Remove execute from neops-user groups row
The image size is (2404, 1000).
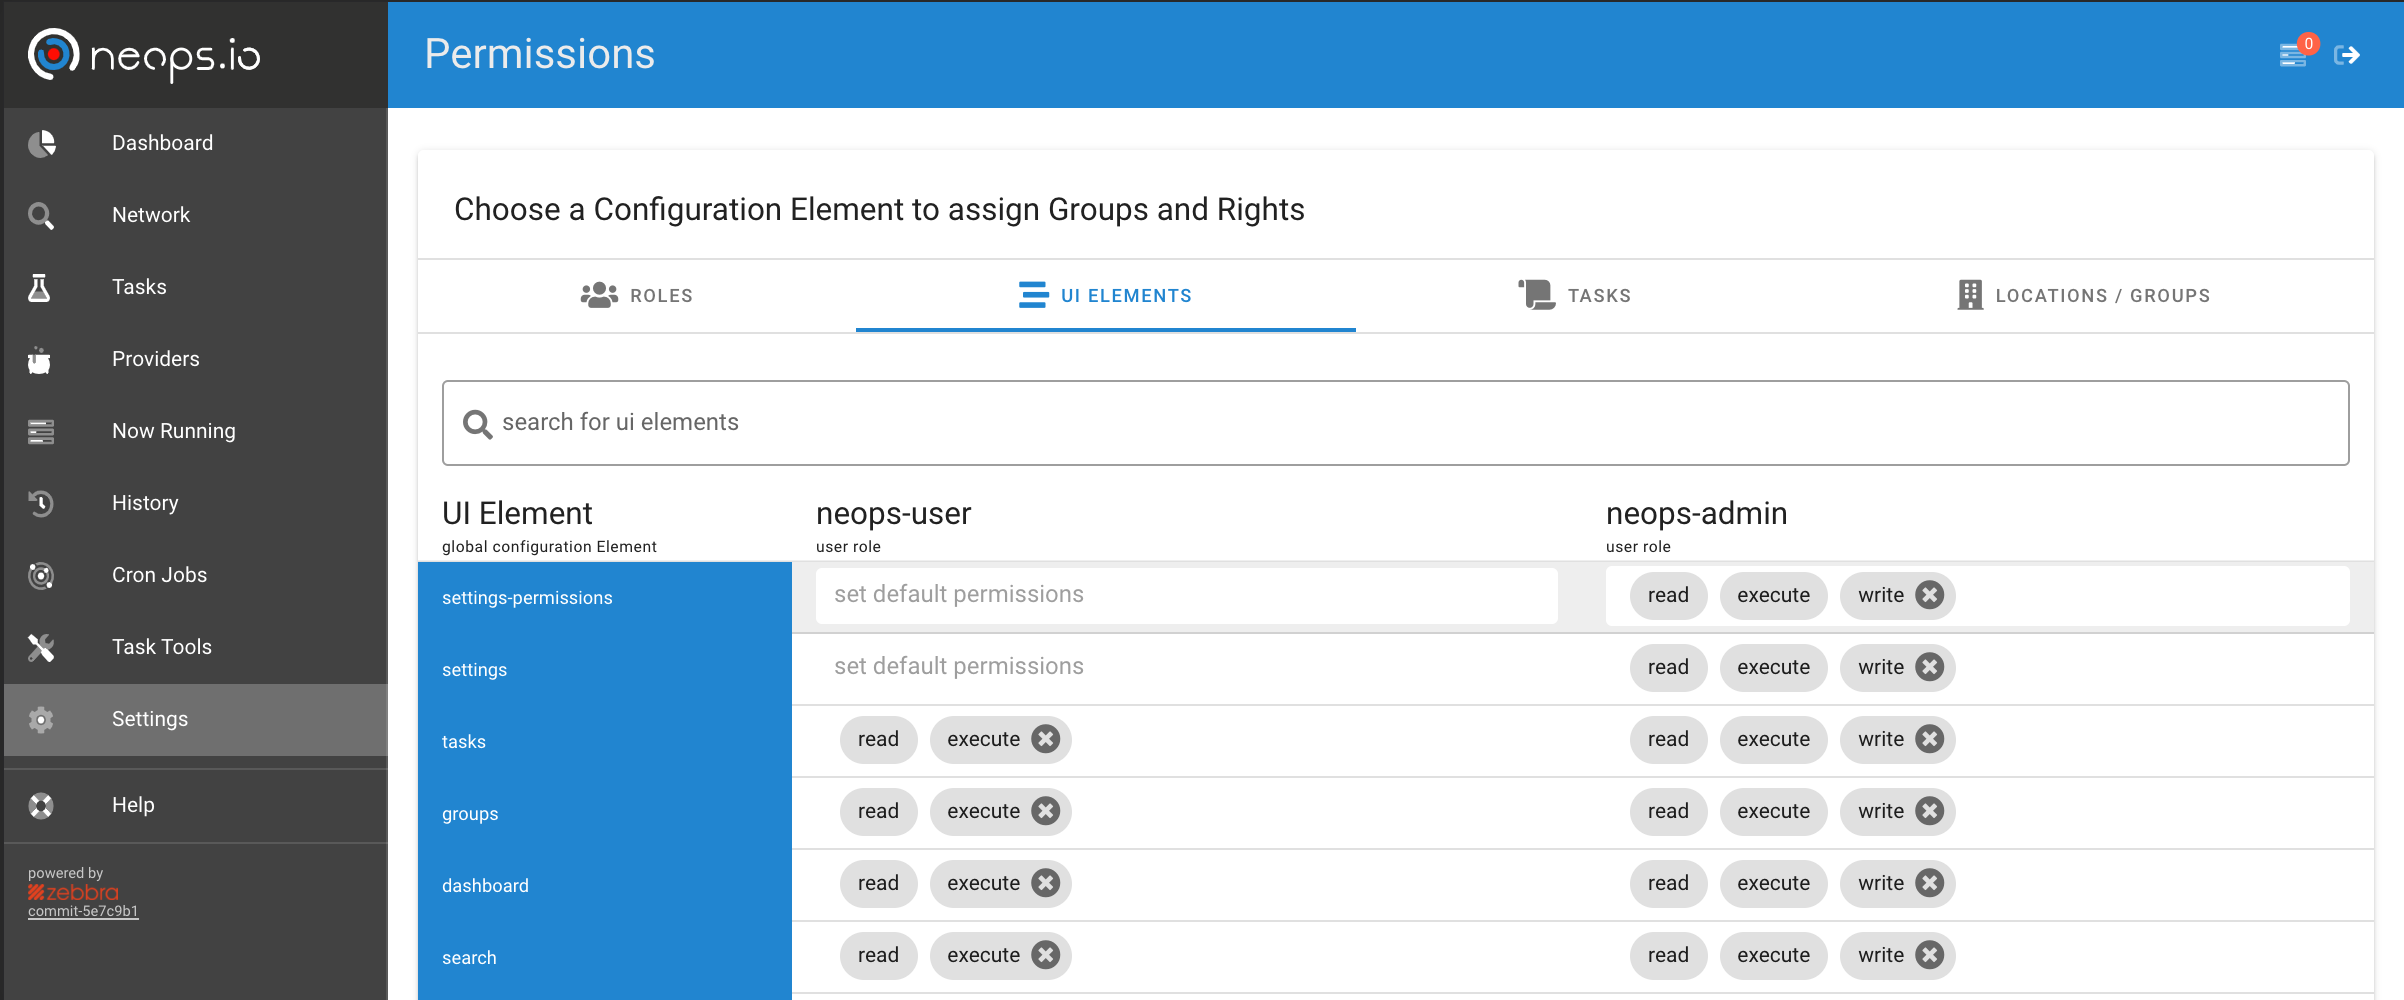coord(1046,811)
